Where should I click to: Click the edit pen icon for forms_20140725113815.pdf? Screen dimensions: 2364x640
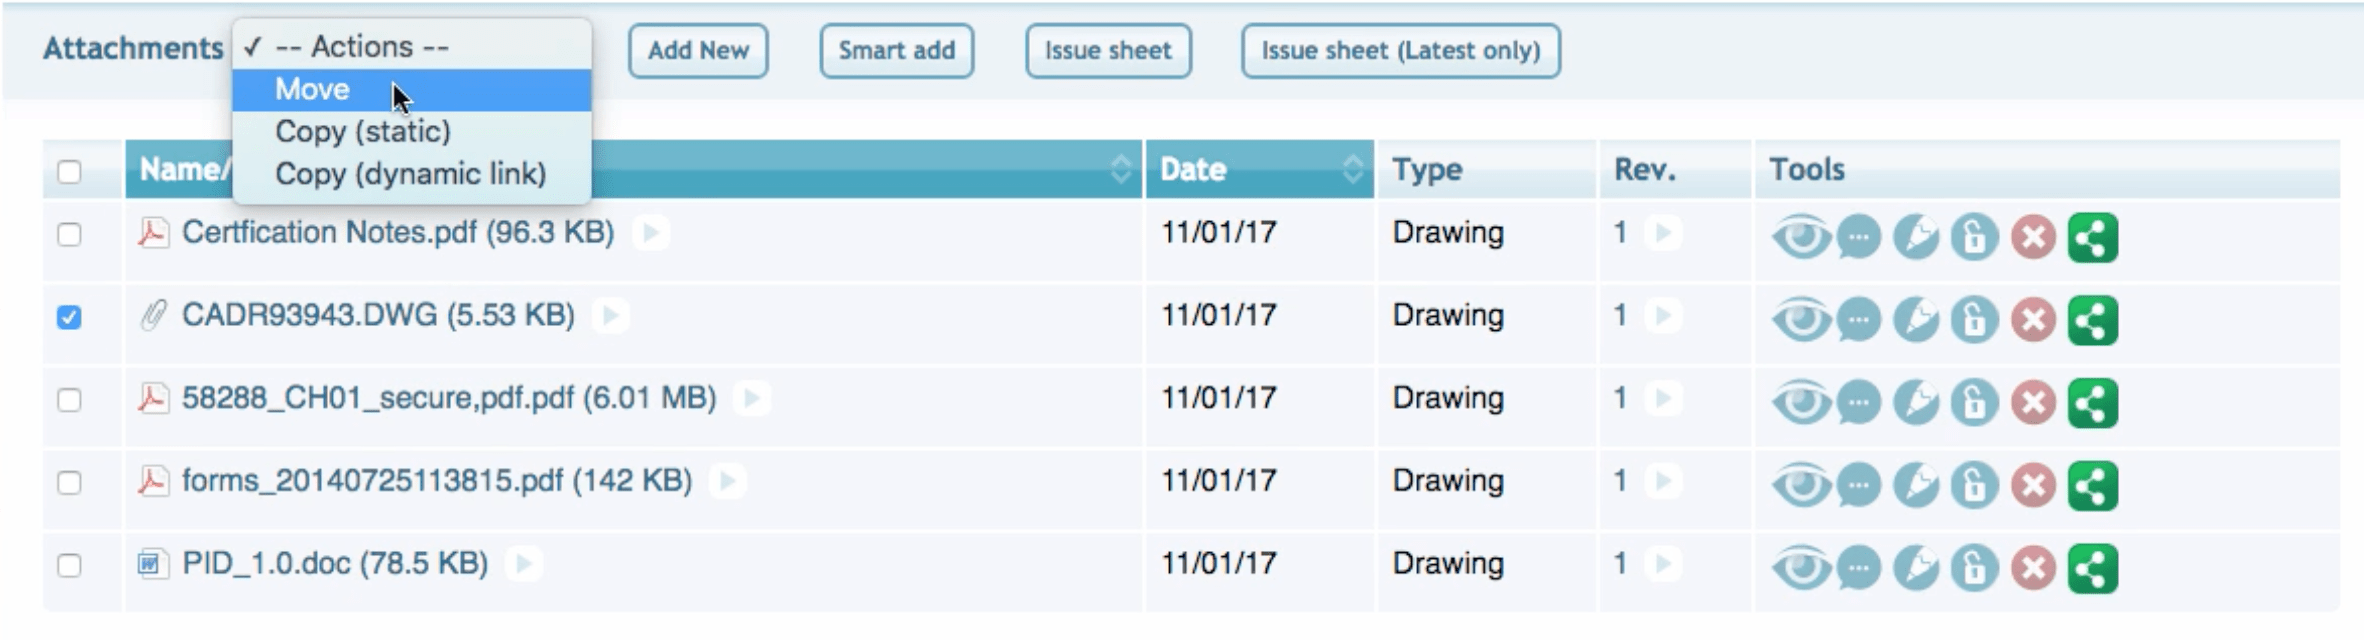pos(1916,487)
